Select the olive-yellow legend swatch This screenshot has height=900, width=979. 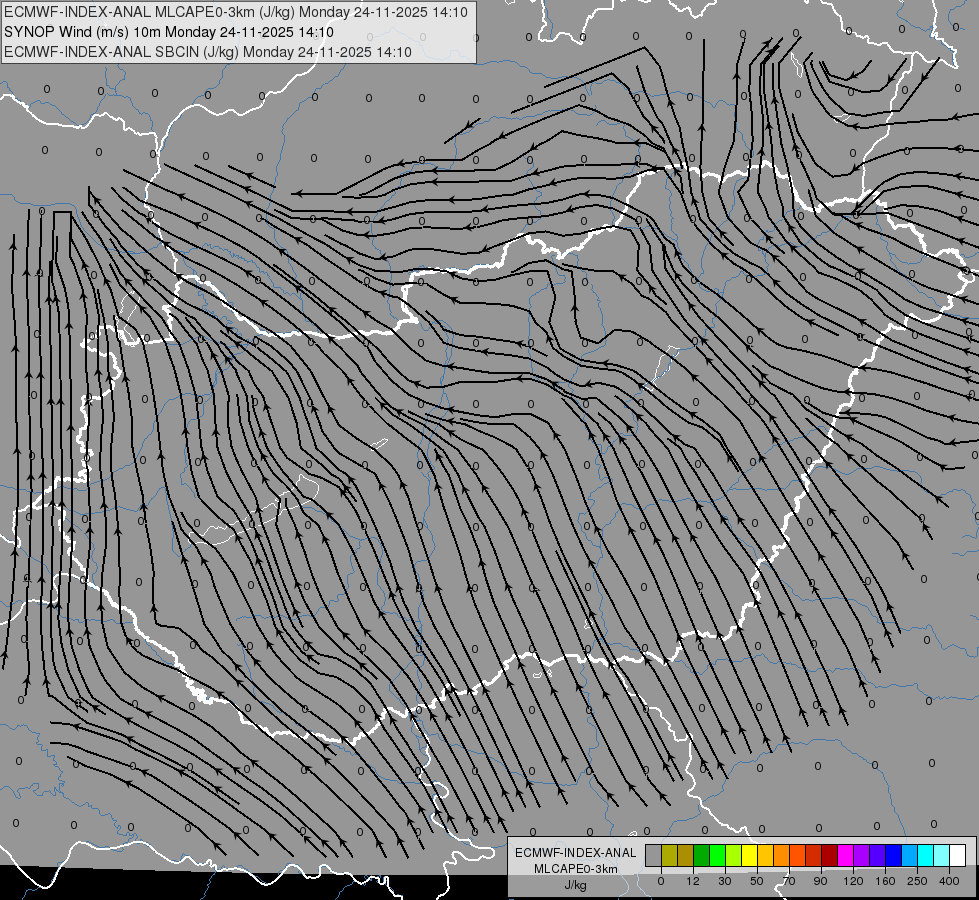(669, 855)
